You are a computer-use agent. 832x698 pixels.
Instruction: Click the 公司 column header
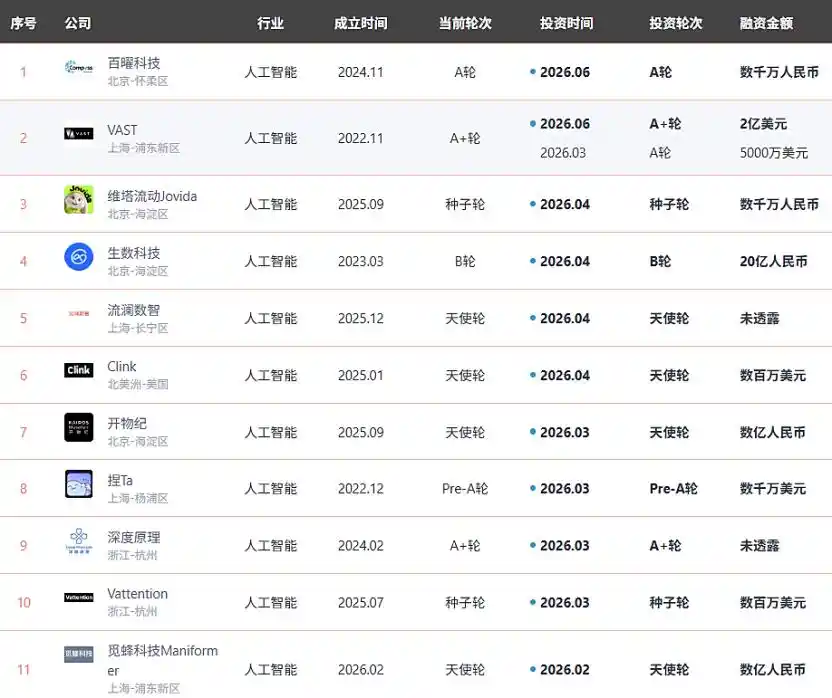pos(77,23)
